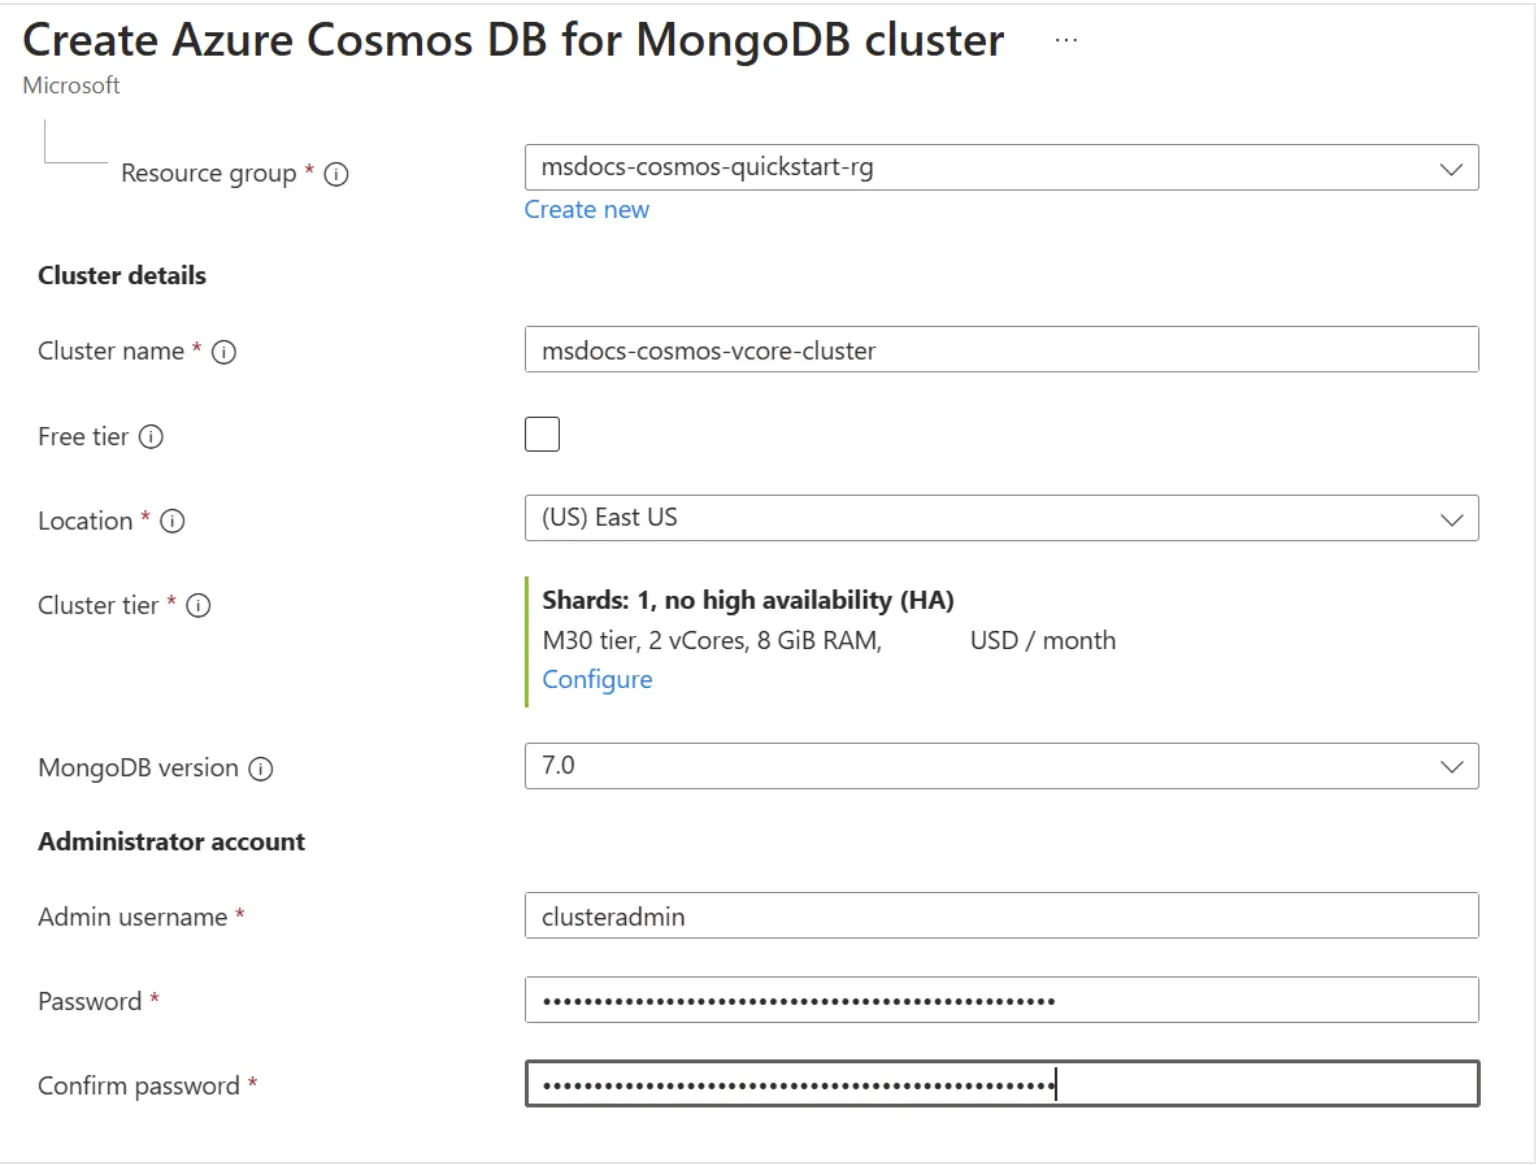The height and width of the screenshot is (1165, 1540).
Task: Click the 'Admin username' label
Action: point(133,917)
